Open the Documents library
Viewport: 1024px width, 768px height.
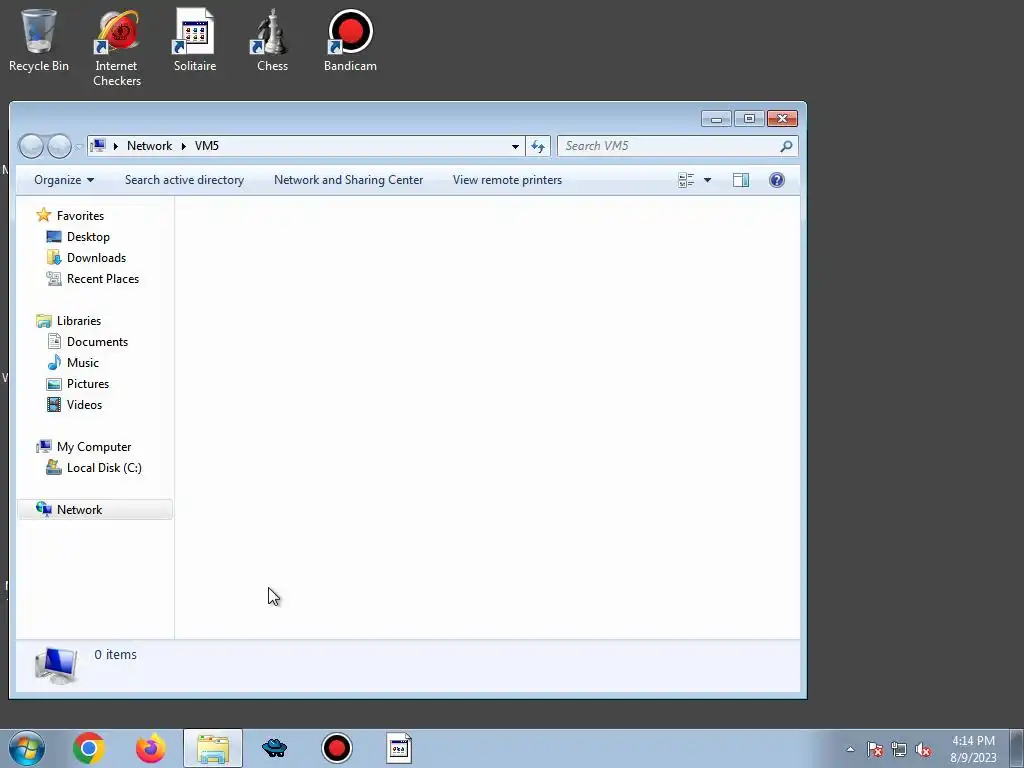click(x=97, y=342)
